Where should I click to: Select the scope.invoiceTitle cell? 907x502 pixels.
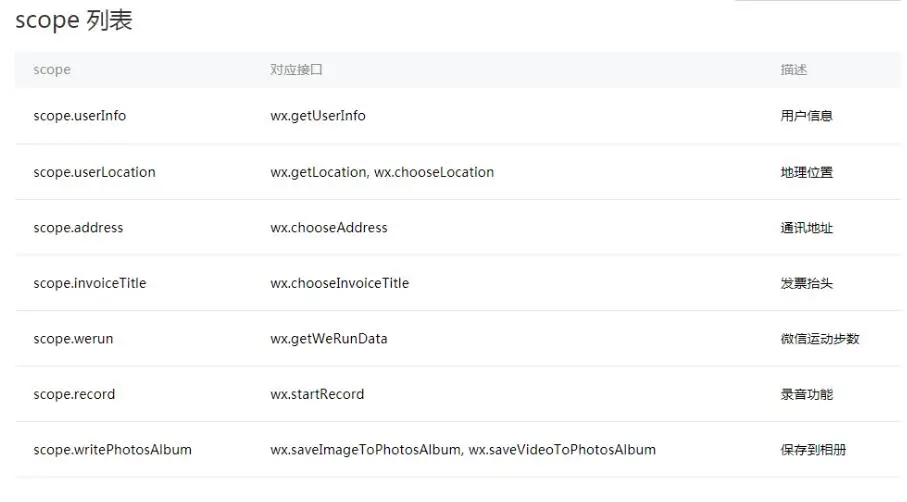pos(90,283)
